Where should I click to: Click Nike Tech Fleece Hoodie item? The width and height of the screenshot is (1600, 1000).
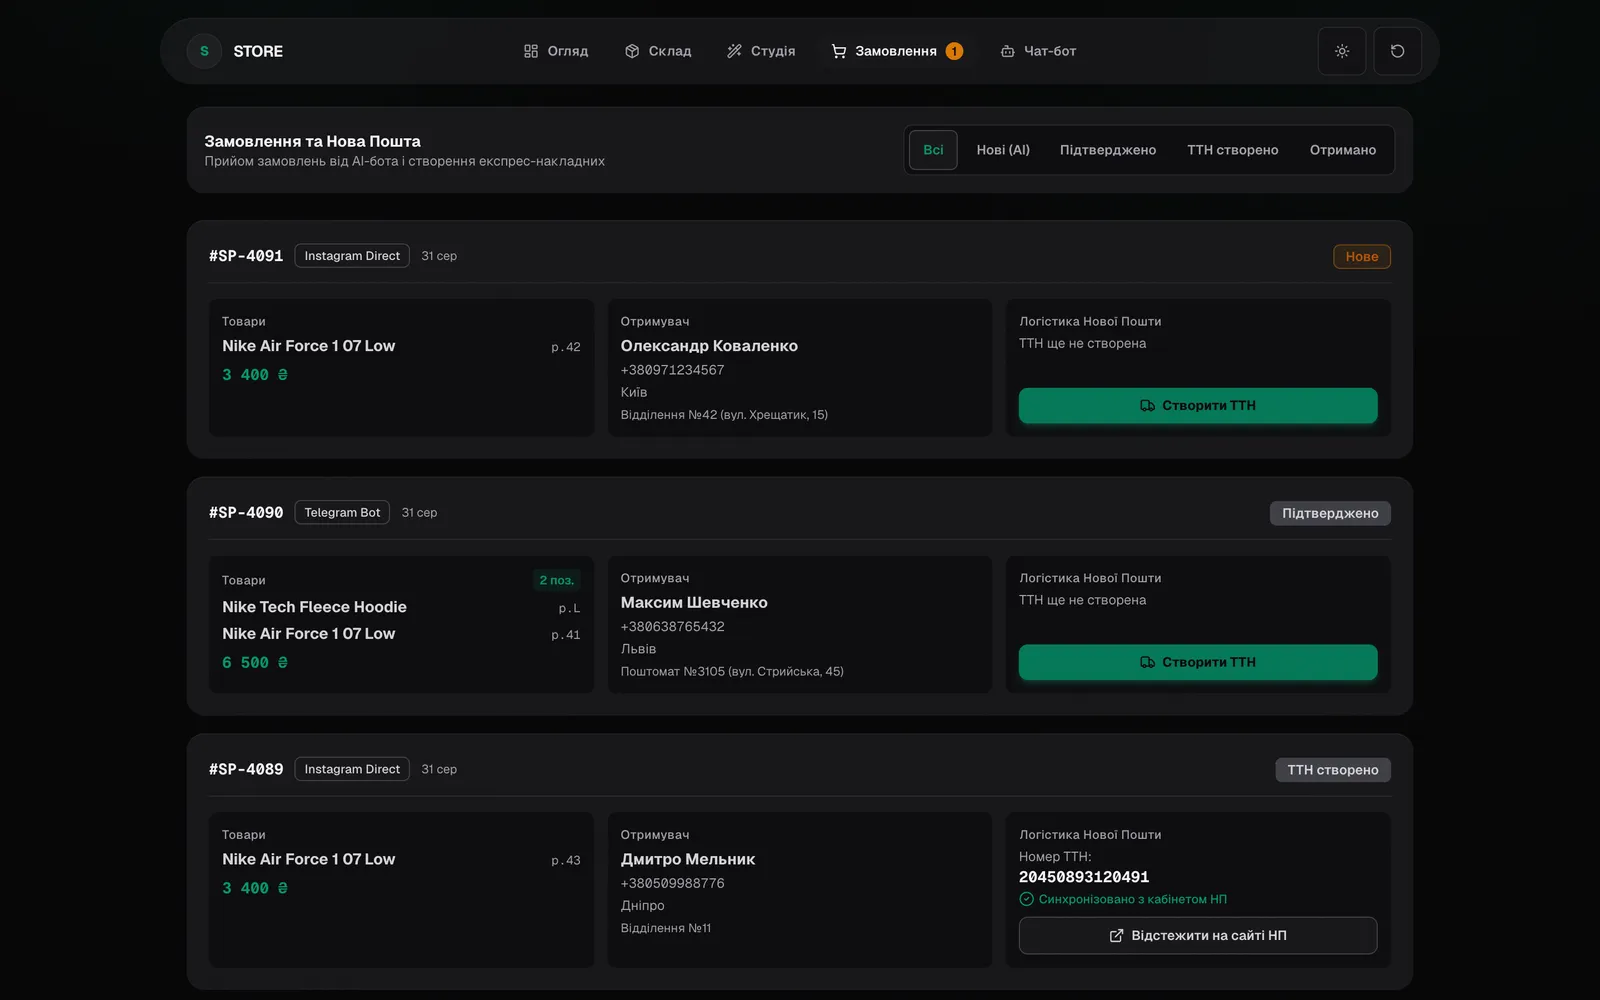coord(314,607)
